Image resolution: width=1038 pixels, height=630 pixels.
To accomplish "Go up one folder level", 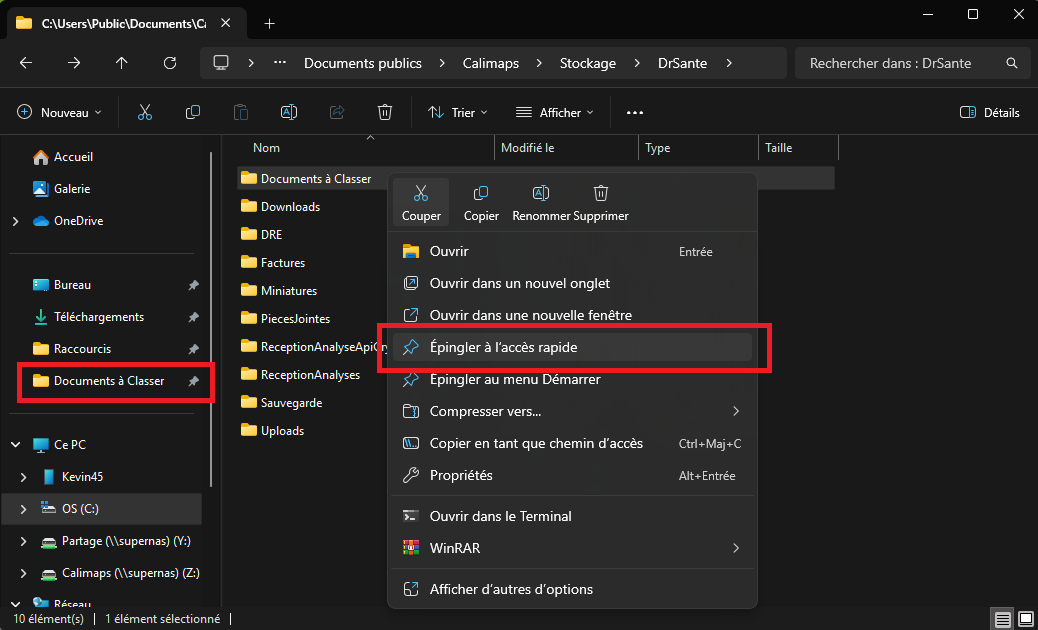I will [122, 63].
